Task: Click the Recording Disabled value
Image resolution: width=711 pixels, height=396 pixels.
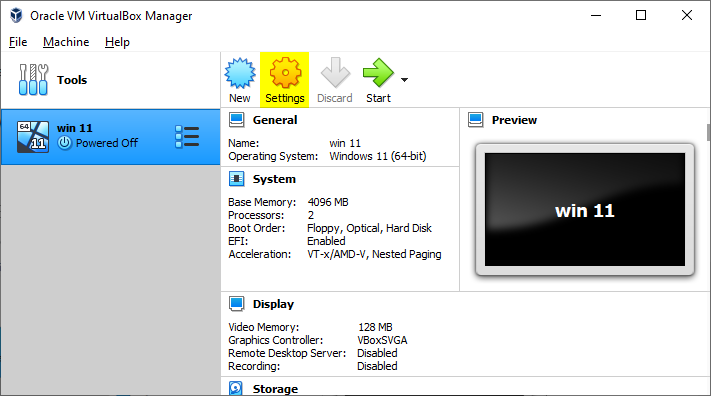Action: pyautogui.click(x=377, y=367)
